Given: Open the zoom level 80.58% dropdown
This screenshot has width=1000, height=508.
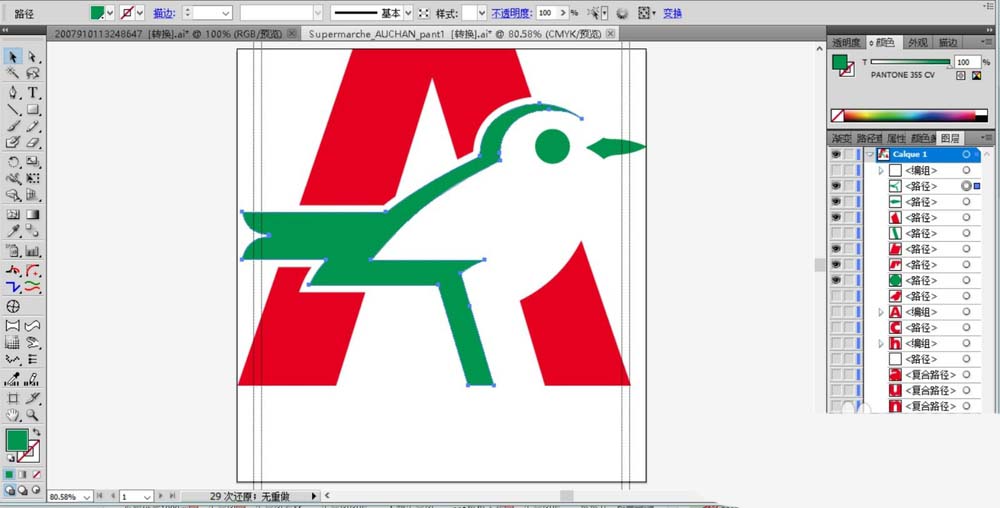Looking at the screenshot, I should (87, 497).
